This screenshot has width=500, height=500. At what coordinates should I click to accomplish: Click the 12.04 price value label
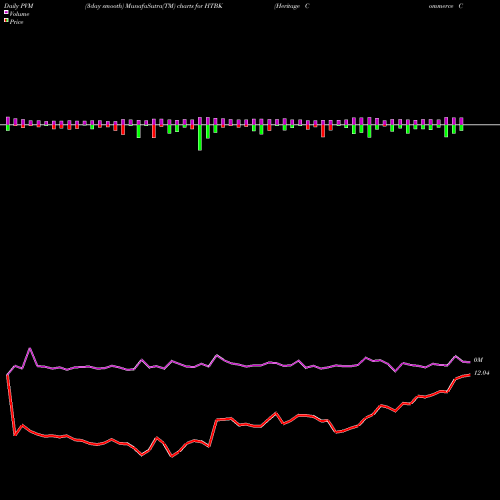click(x=481, y=373)
